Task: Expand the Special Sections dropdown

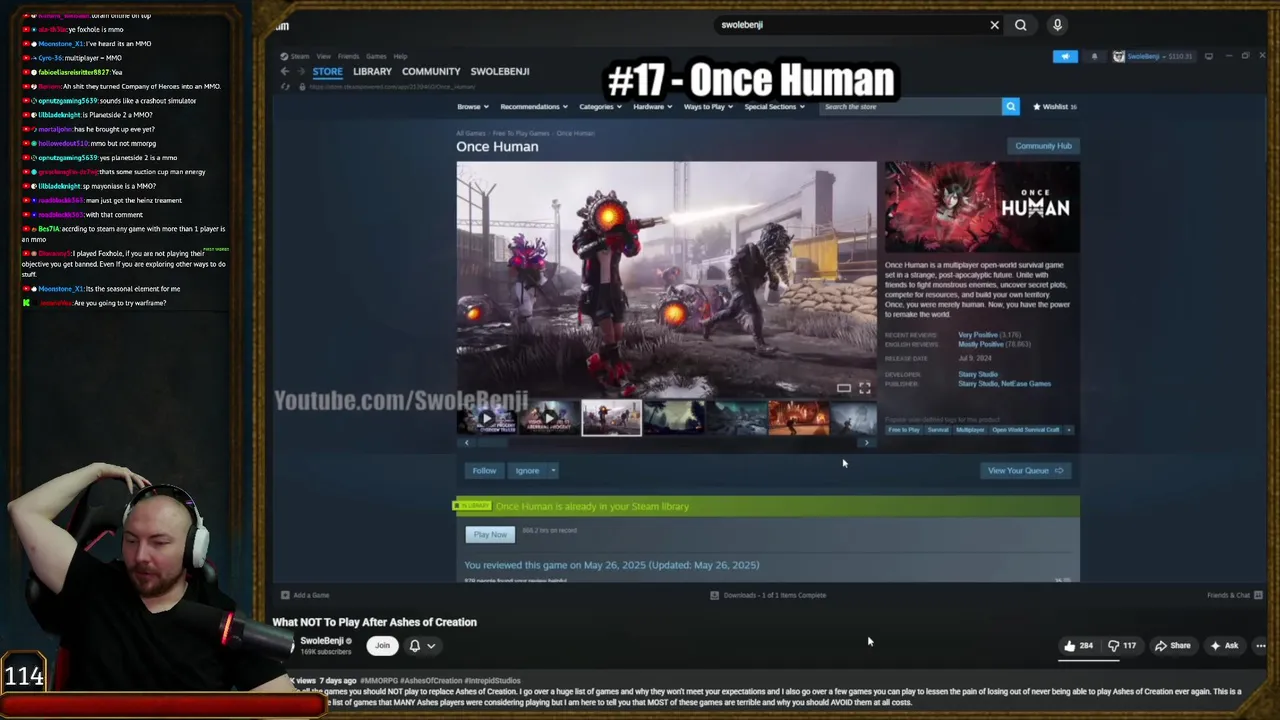Action: click(774, 107)
